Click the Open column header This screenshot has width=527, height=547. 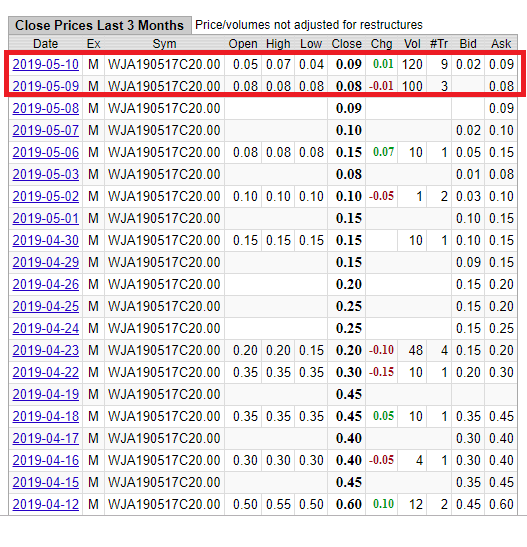(x=243, y=44)
